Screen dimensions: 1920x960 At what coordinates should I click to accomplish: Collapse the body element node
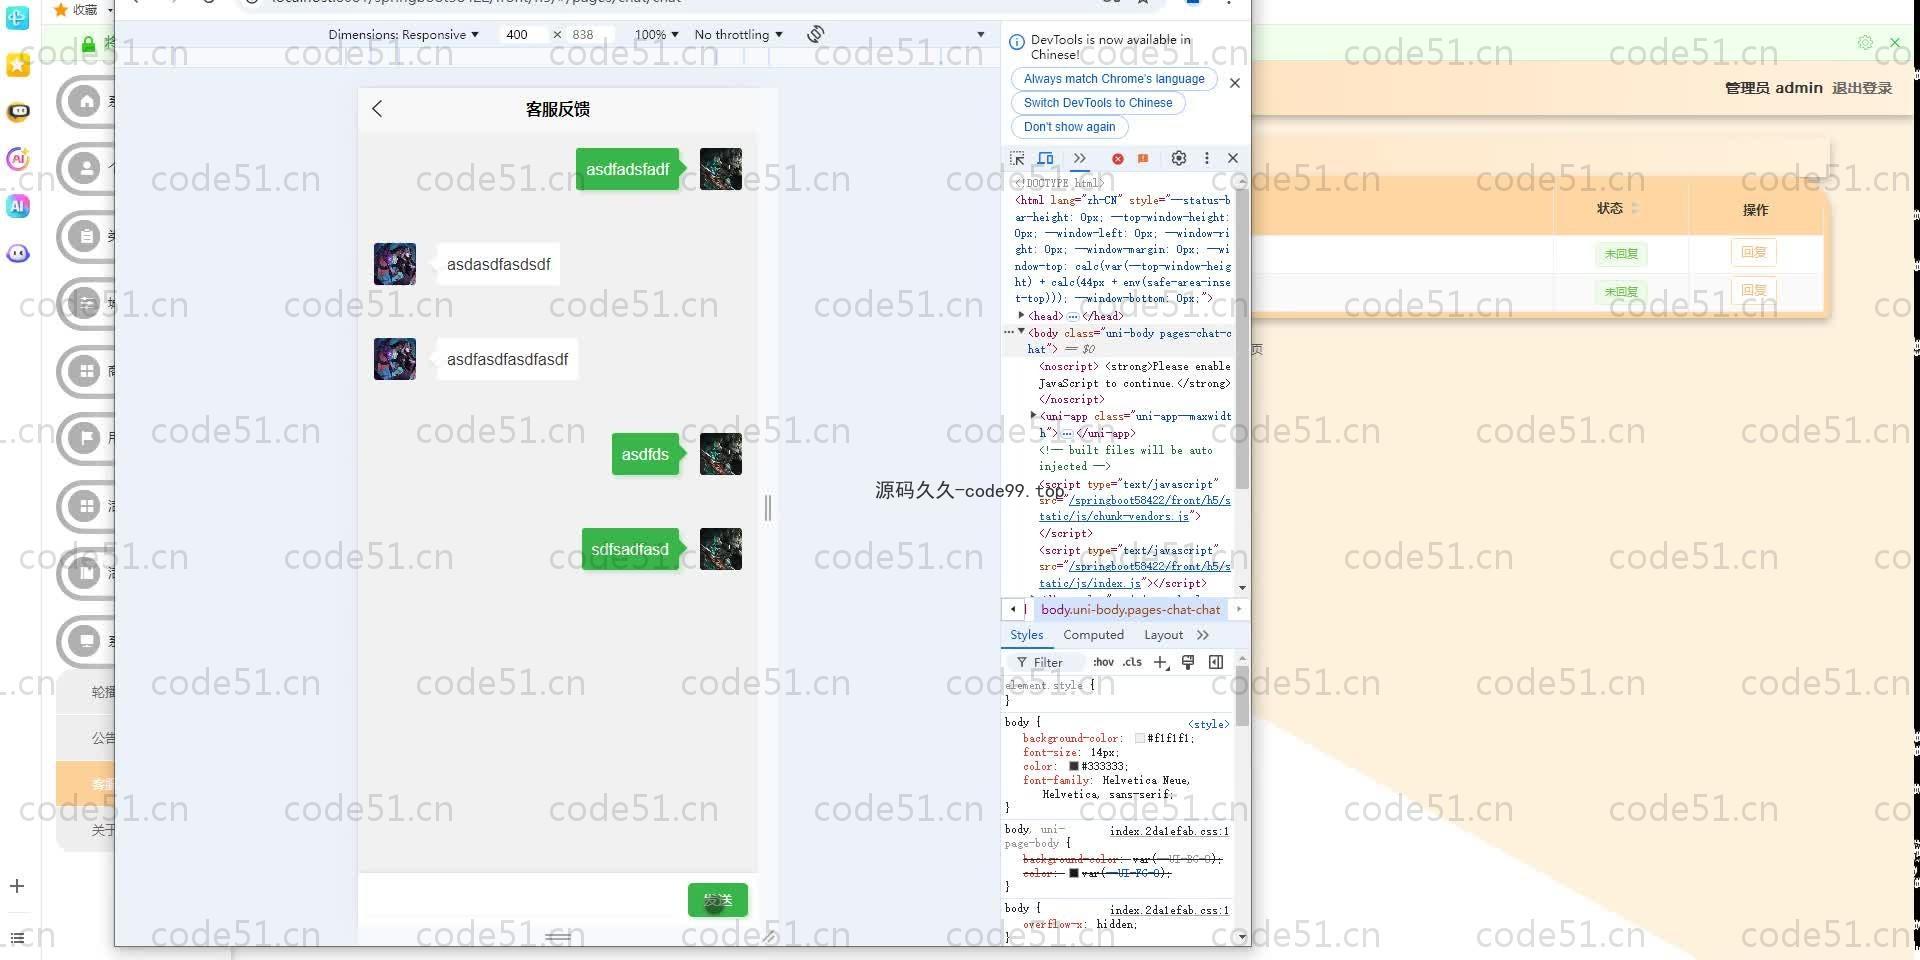tap(1021, 332)
